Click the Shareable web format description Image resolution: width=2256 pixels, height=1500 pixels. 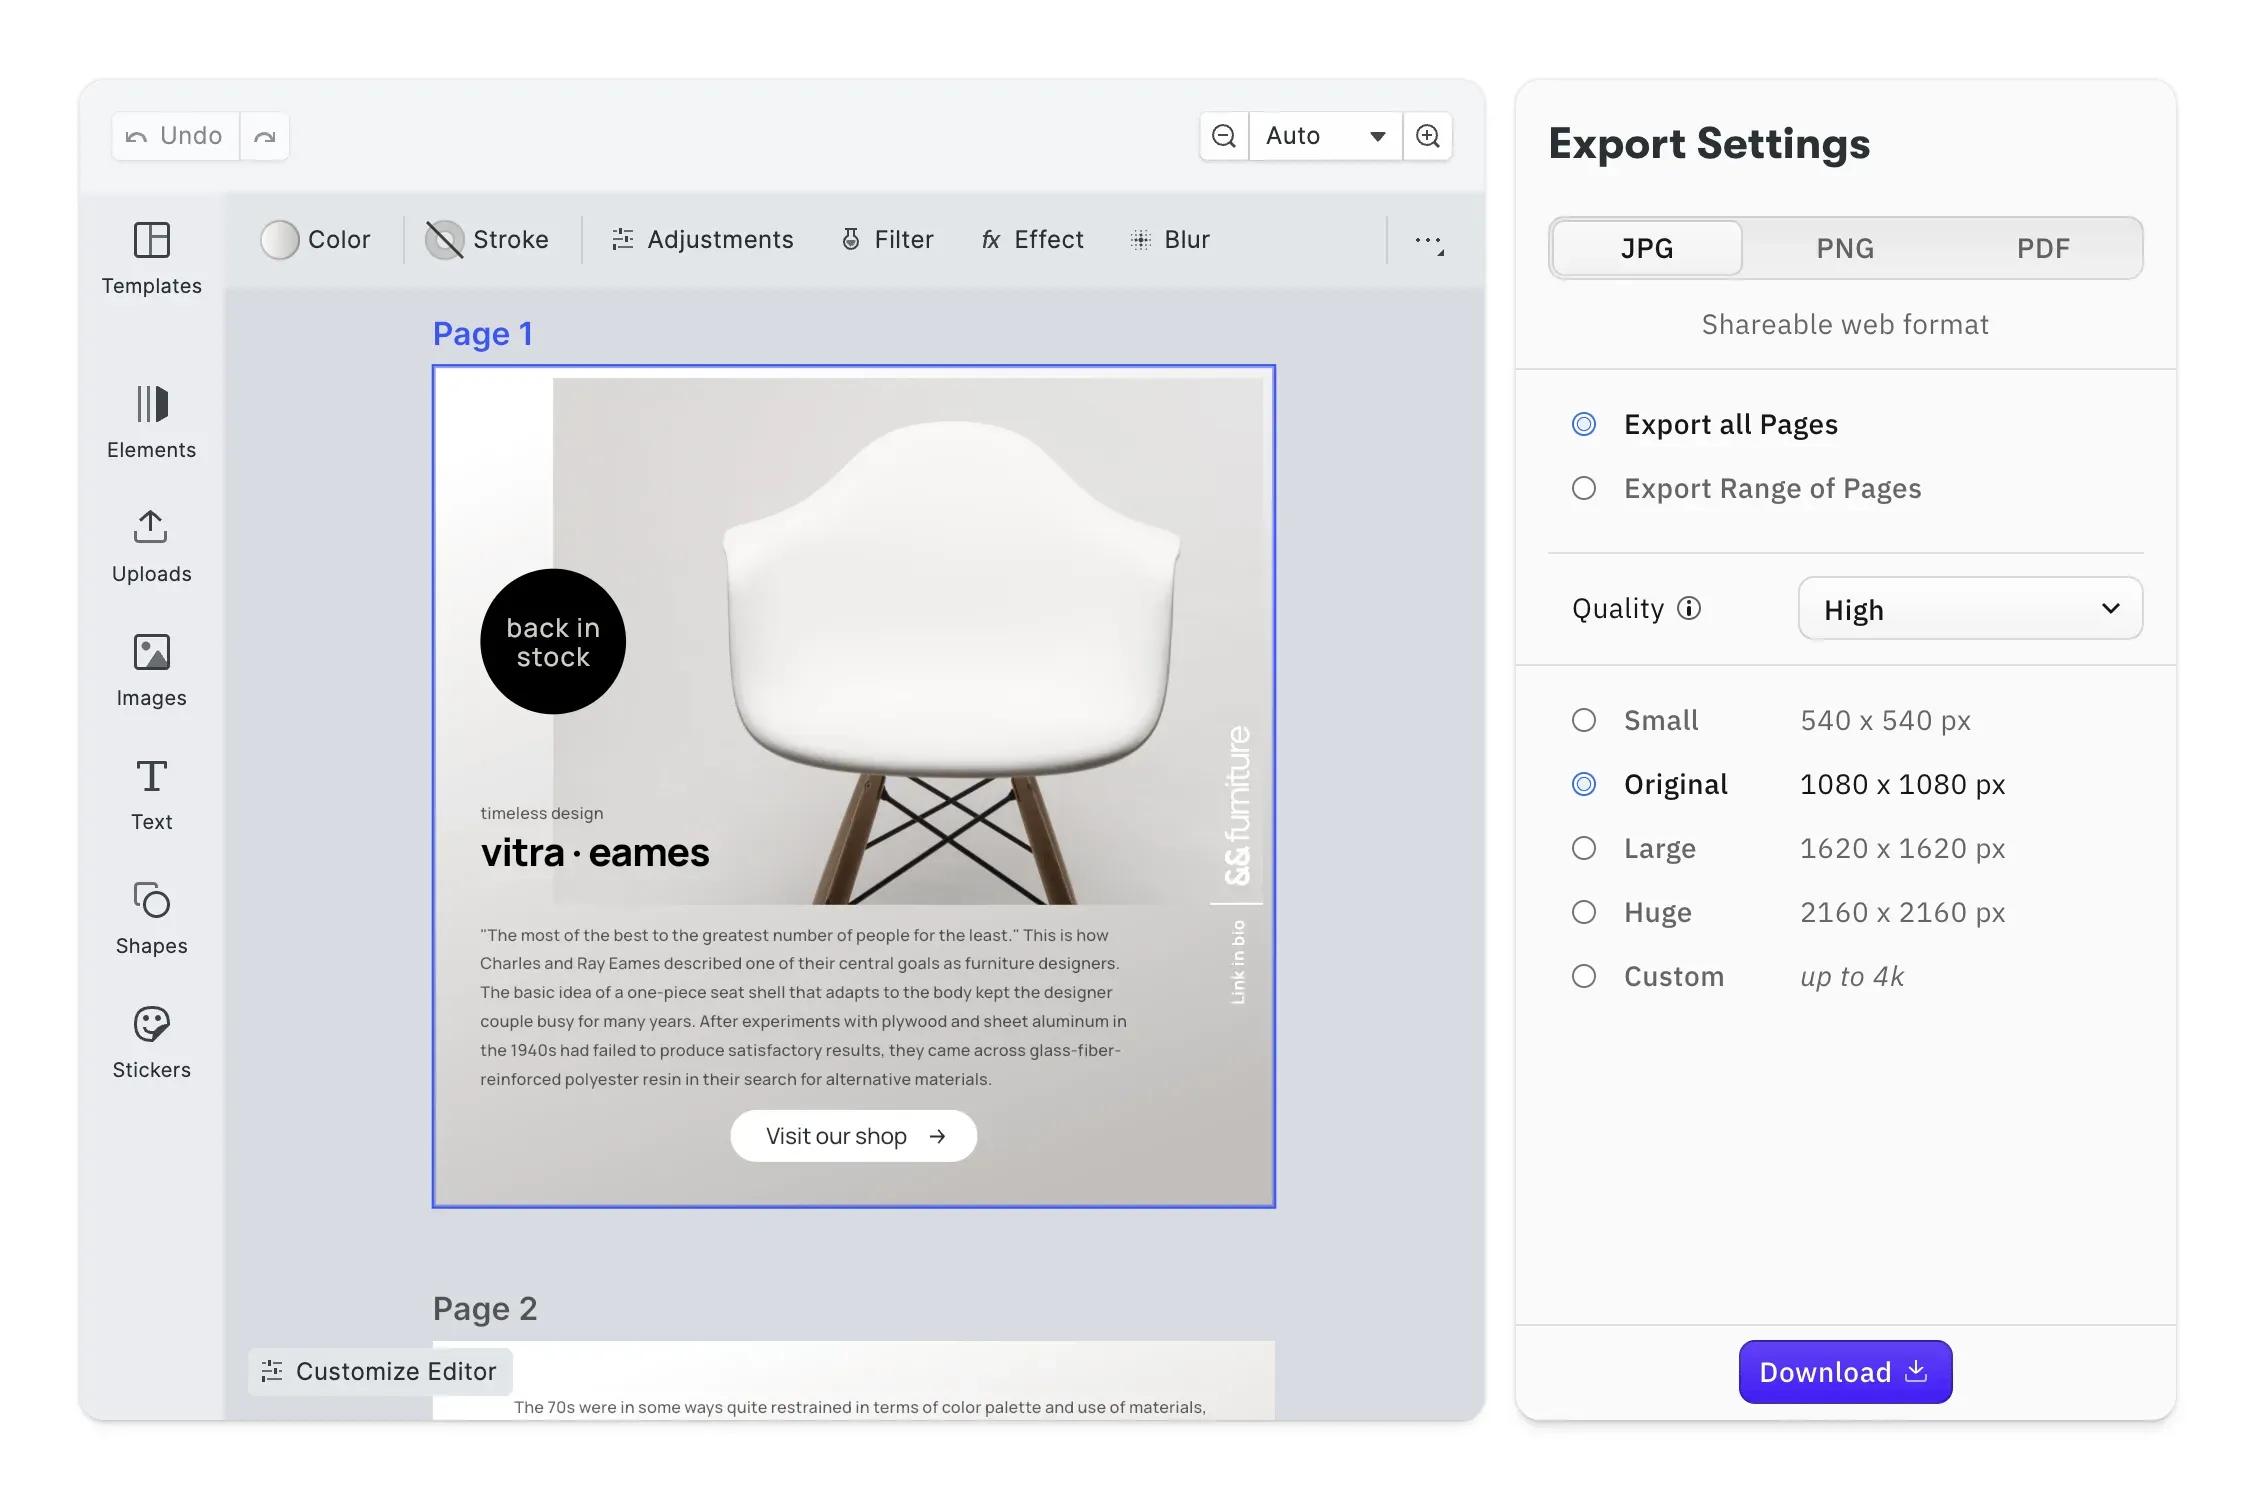coord(1845,325)
